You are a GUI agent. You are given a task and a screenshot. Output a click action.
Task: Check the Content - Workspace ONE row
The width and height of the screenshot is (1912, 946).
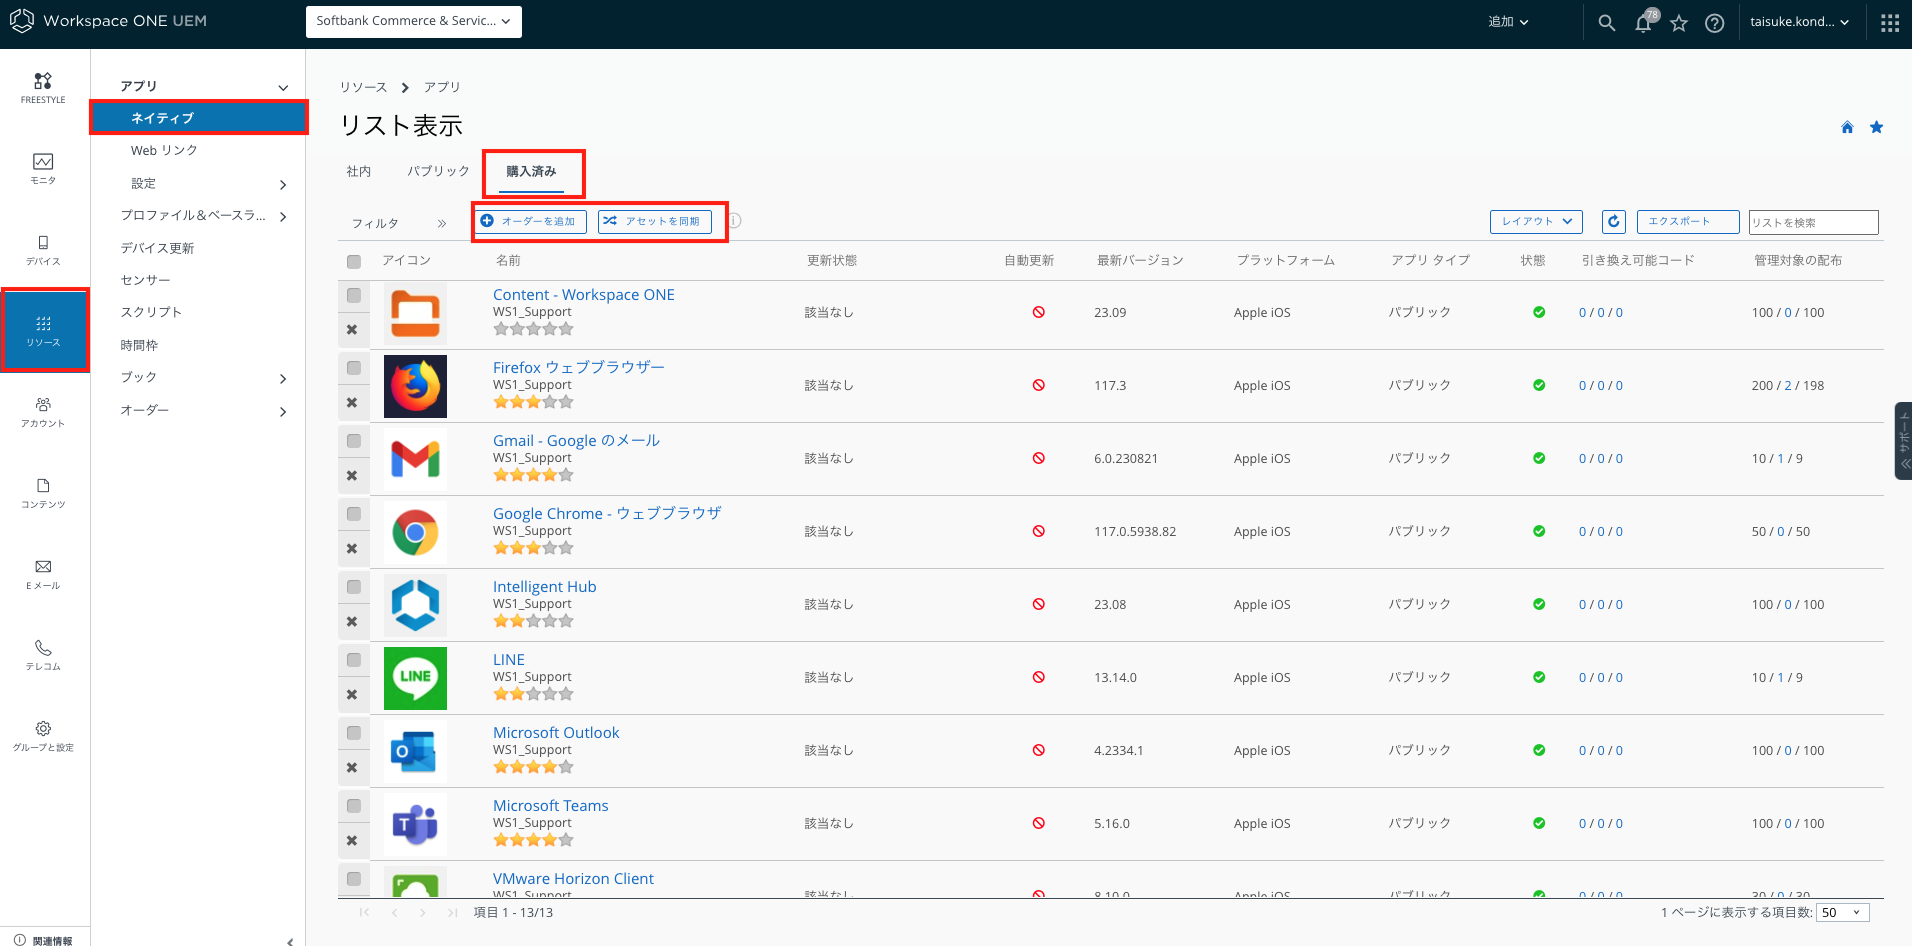coord(354,296)
